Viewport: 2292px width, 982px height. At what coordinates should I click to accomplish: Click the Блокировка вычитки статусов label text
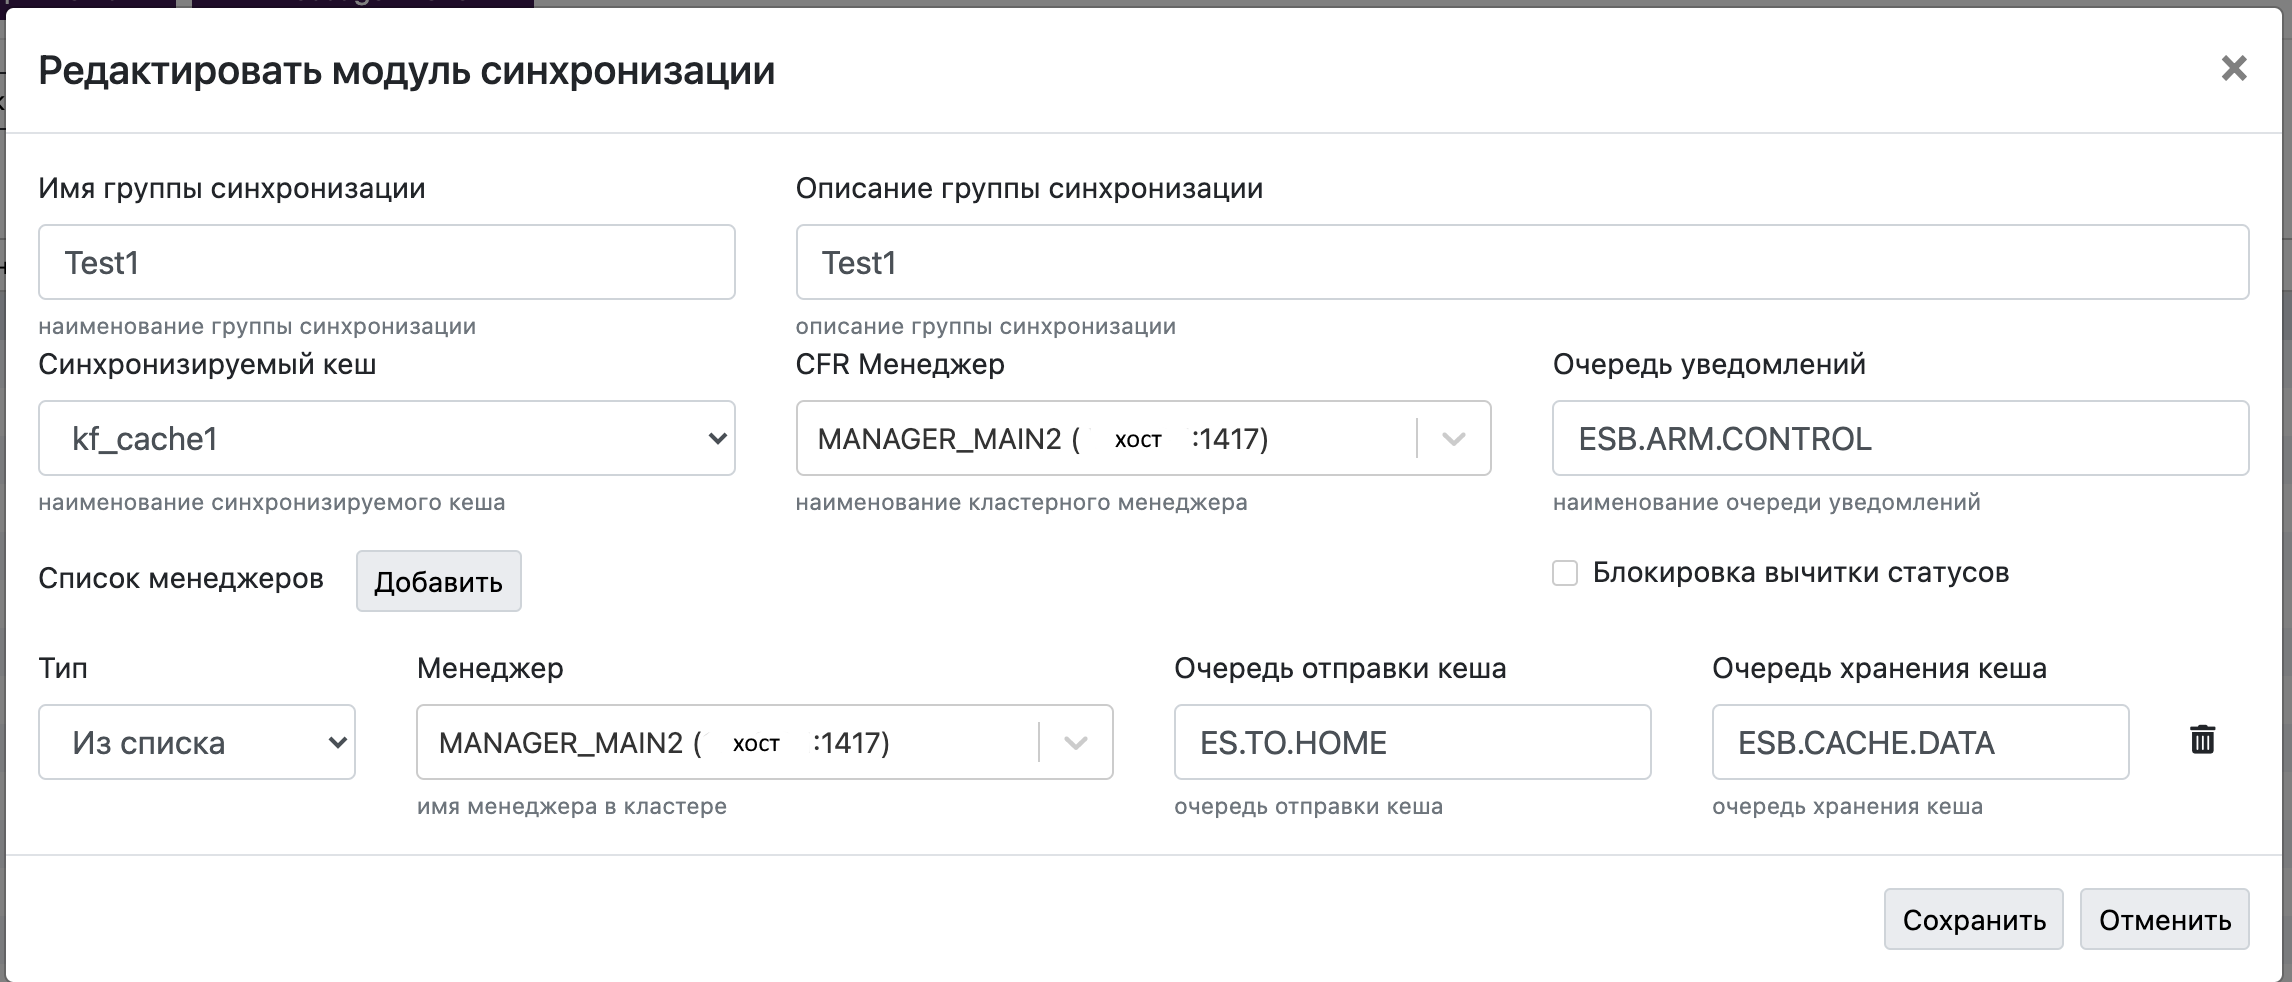tap(1800, 573)
